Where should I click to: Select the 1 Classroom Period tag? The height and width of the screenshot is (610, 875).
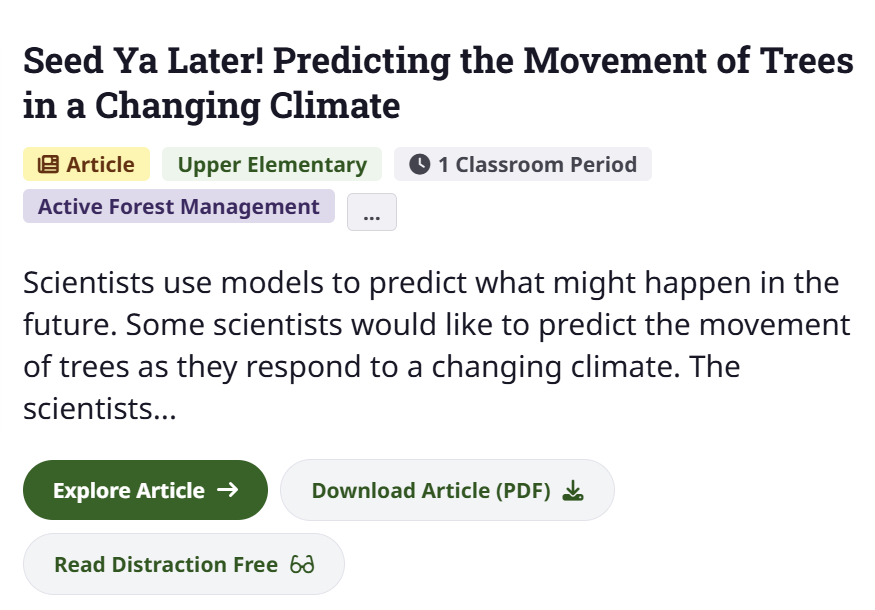(x=523, y=165)
